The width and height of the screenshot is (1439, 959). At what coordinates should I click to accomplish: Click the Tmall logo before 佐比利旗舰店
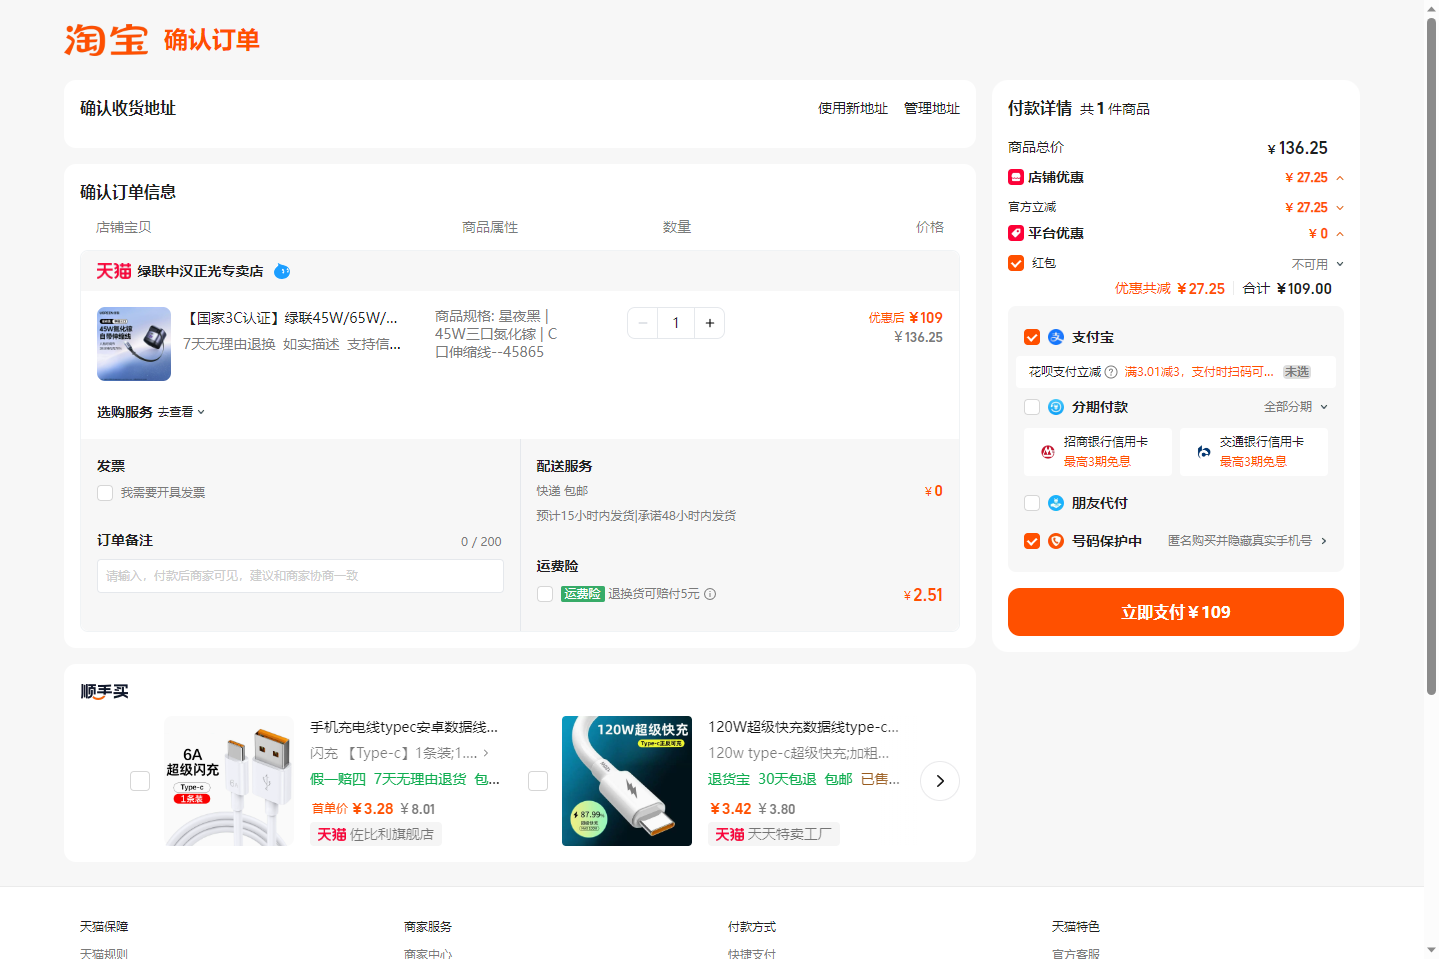pyautogui.click(x=332, y=834)
